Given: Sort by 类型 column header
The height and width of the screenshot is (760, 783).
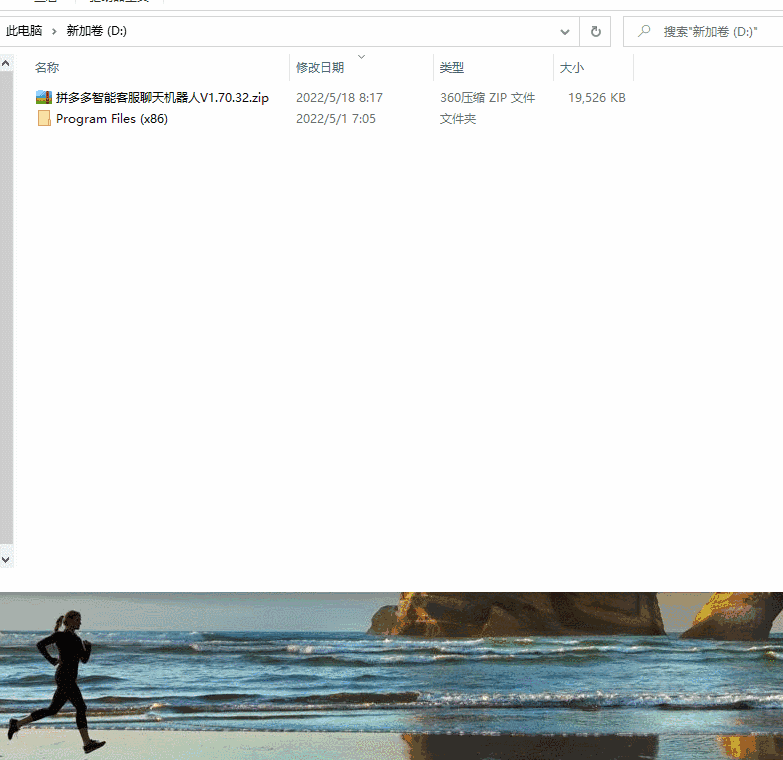Looking at the screenshot, I should [x=452, y=67].
